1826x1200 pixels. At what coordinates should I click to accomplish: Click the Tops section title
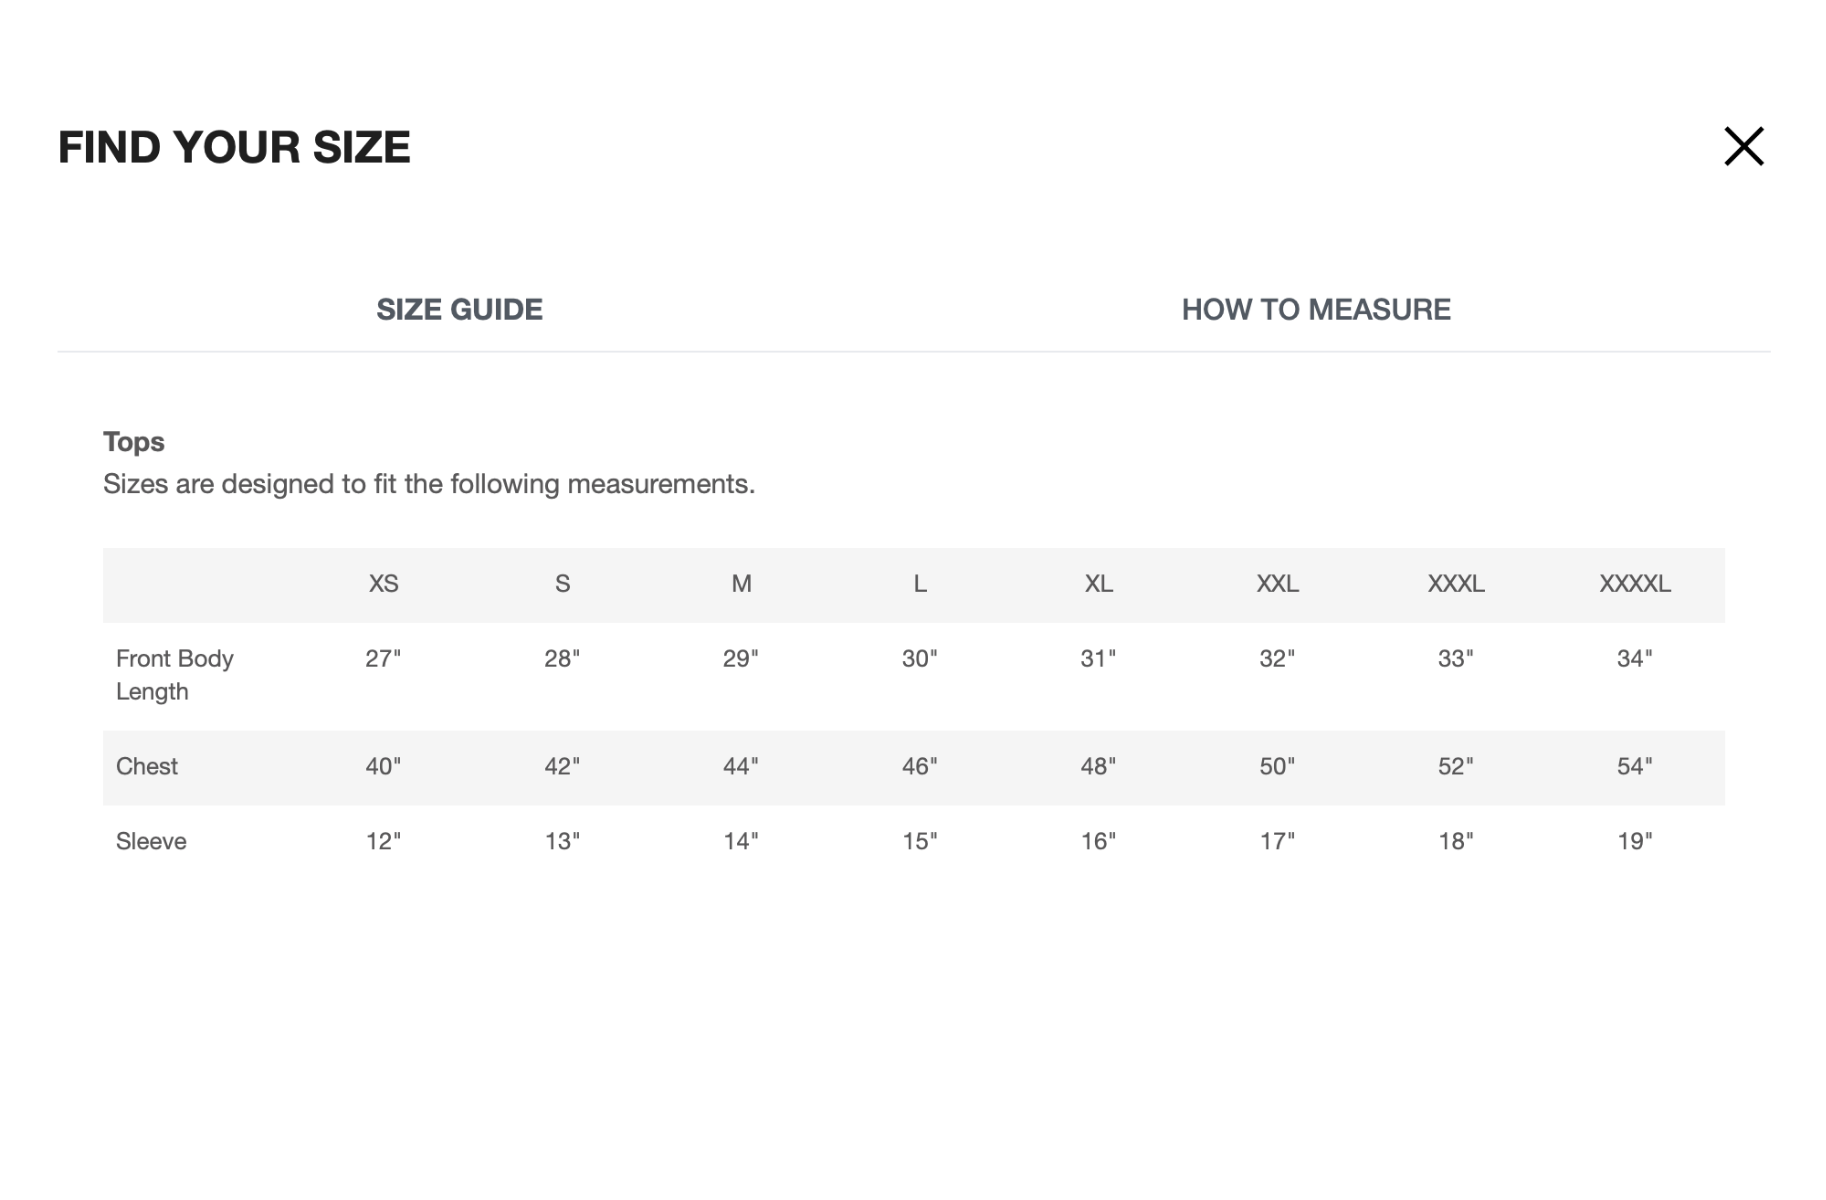pyautogui.click(x=134, y=442)
